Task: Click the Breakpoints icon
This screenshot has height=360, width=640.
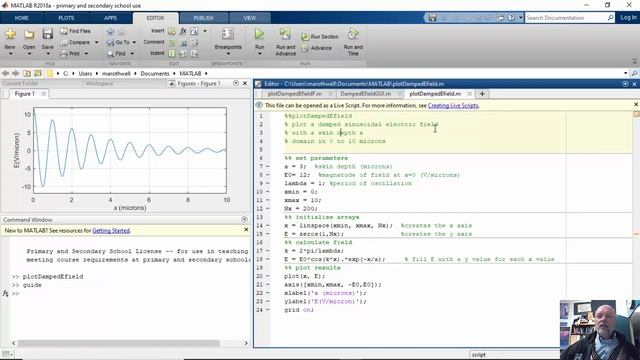Action: tap(228, 34)
